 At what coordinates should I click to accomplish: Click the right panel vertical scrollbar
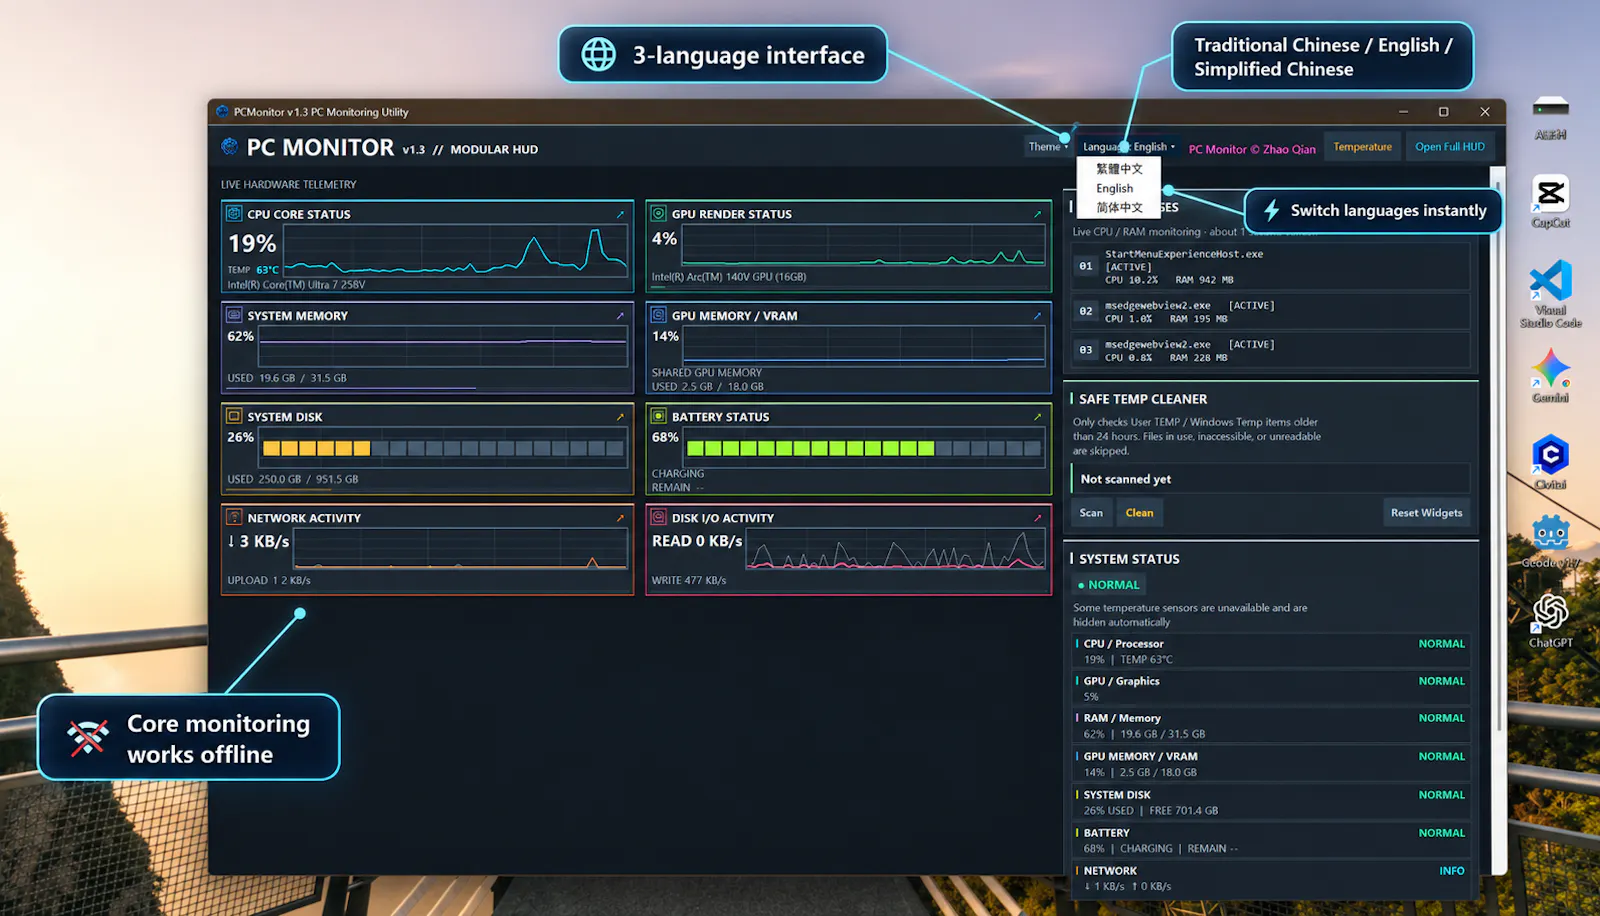(1498, 460)
